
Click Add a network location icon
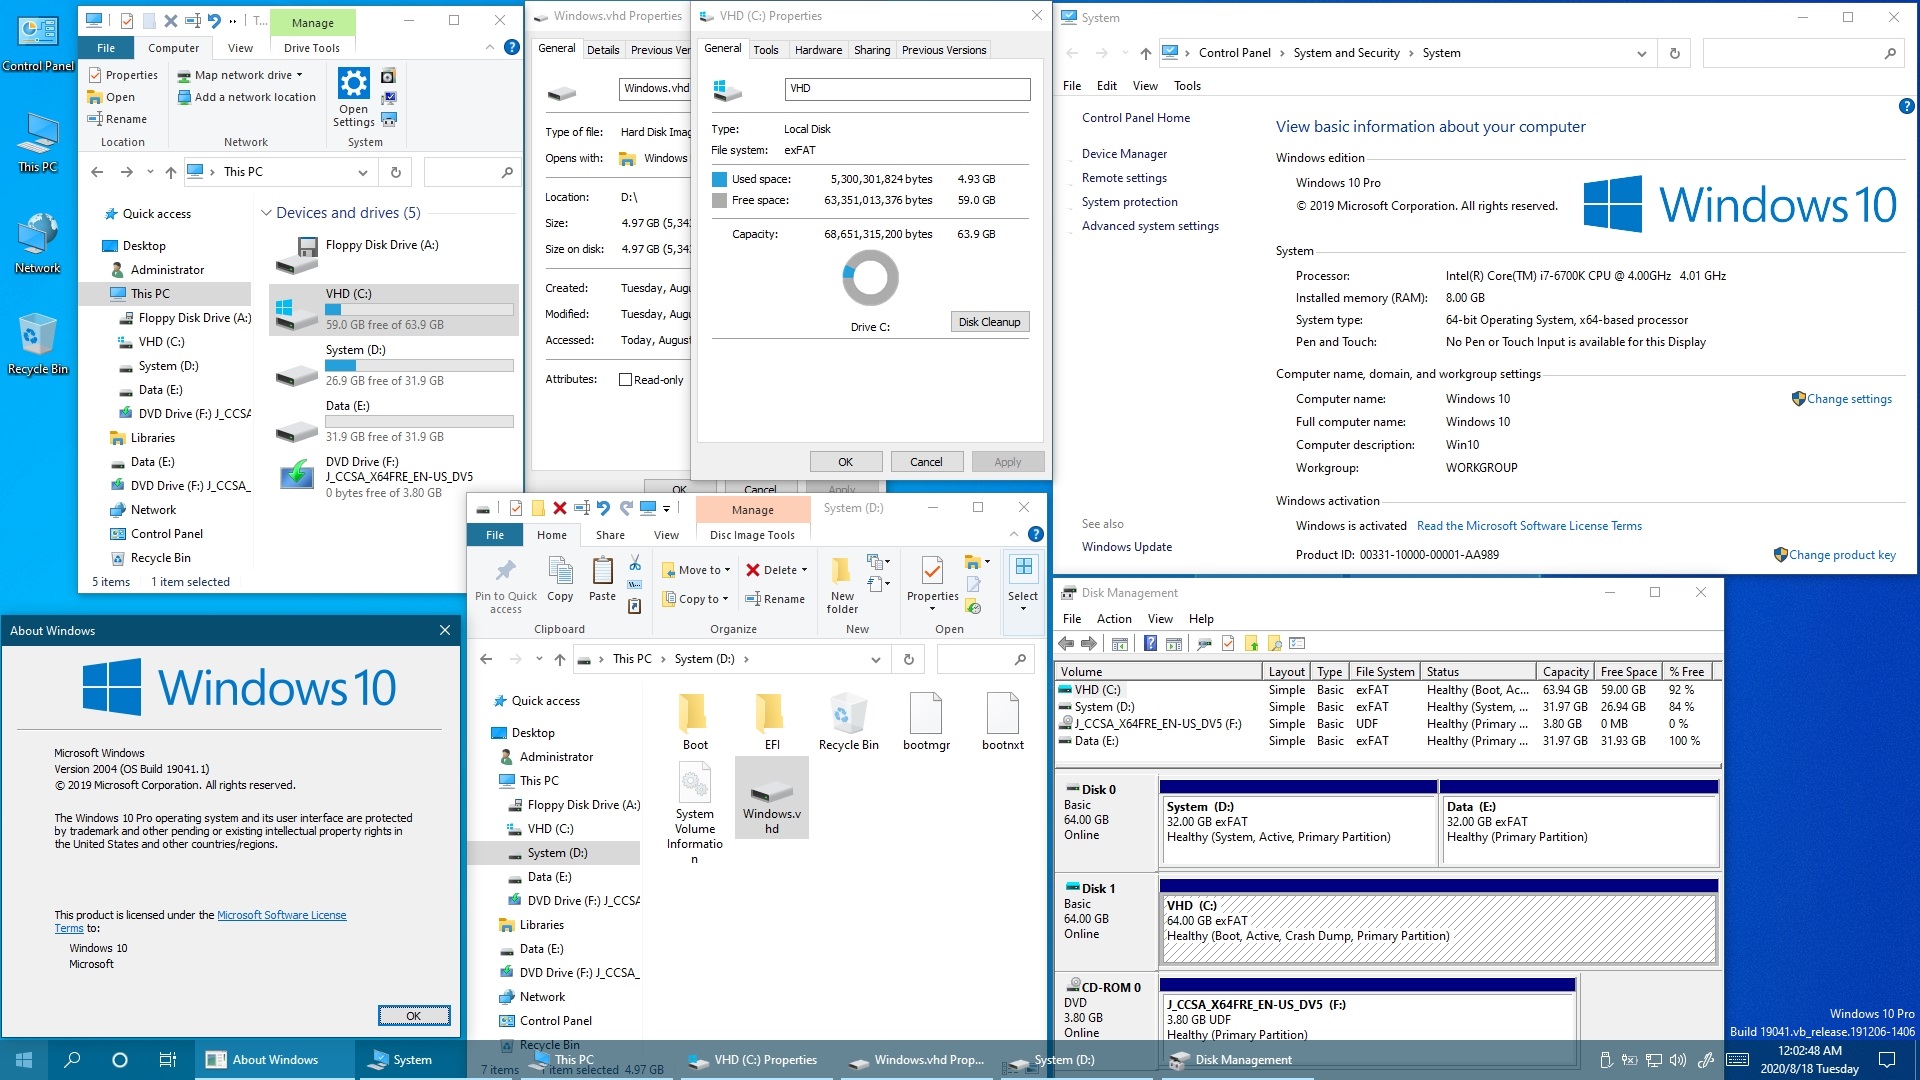[184, 97]
